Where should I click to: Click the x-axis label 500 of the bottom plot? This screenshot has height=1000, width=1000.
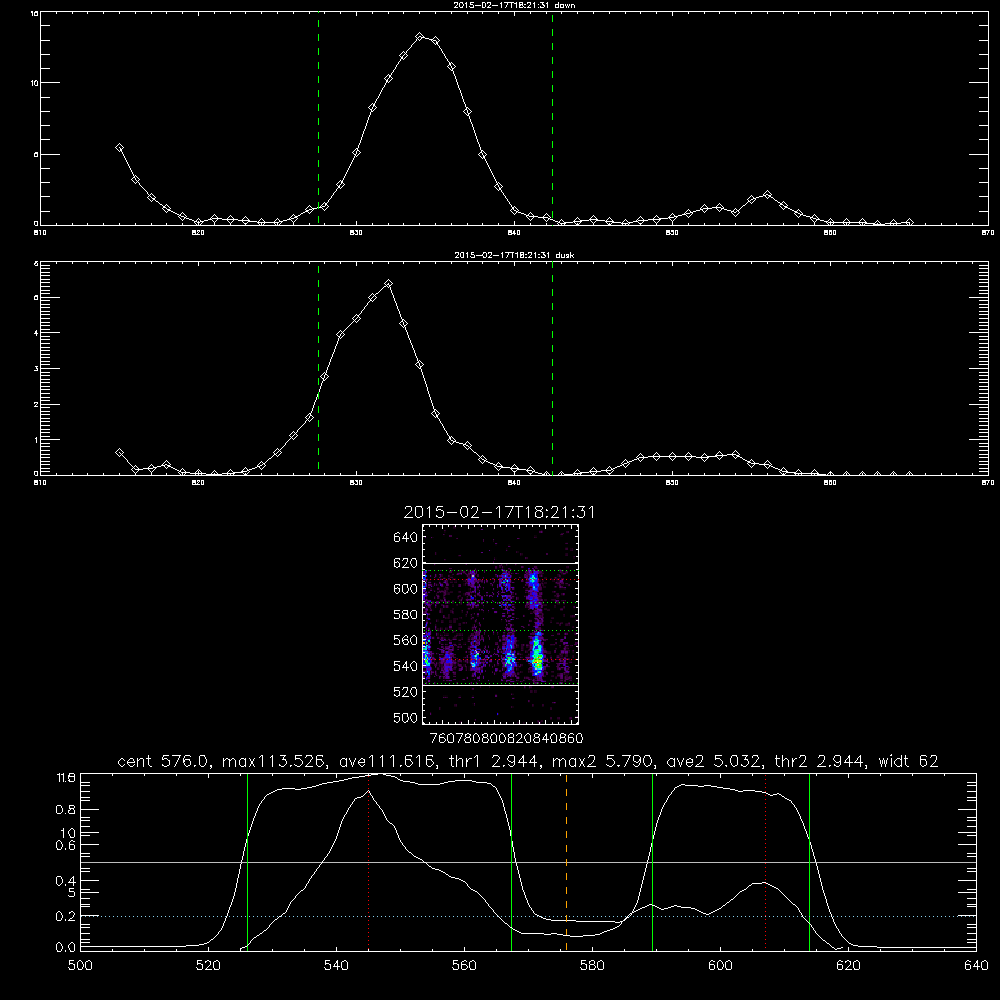click(80, 966)
